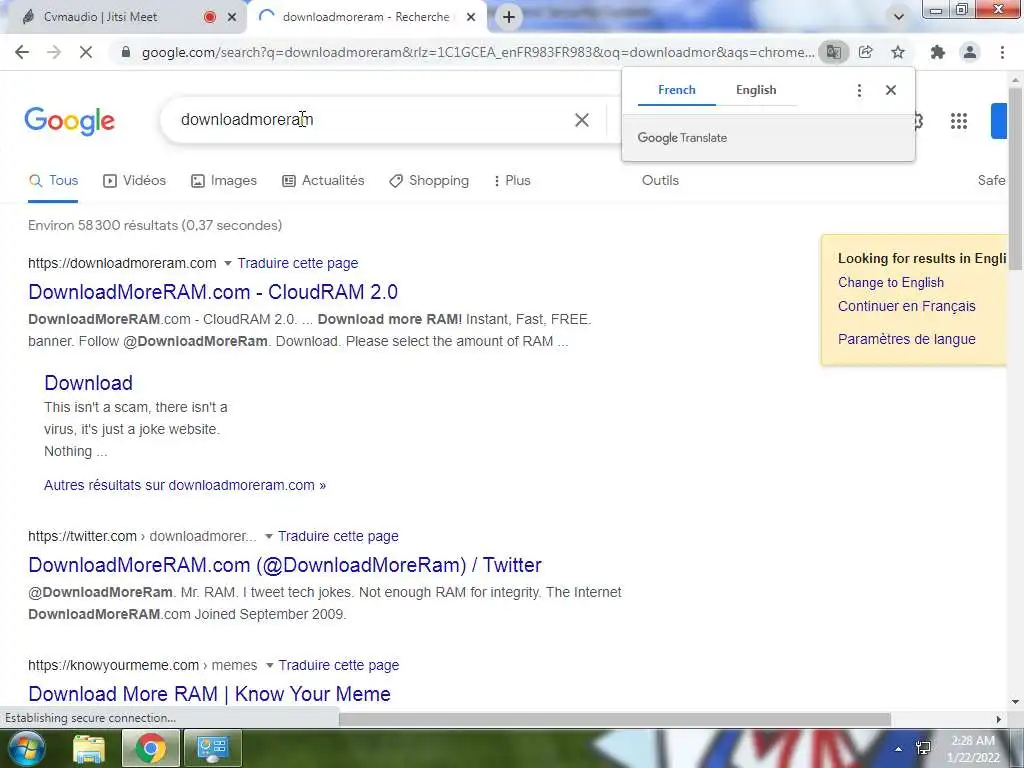
Task: Clear the Google search box text
Action: point(582,120)
